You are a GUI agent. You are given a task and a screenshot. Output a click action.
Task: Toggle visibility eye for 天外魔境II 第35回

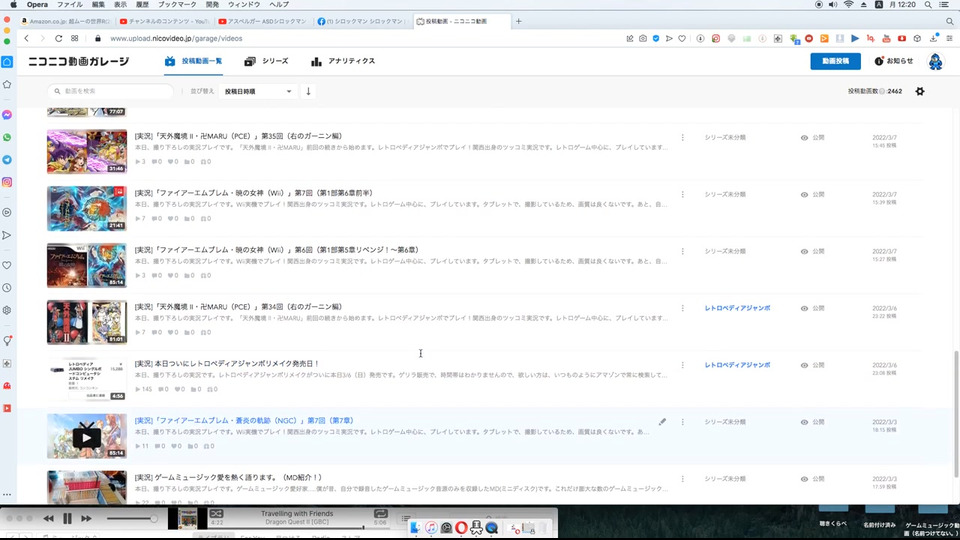tap(804, 138)
